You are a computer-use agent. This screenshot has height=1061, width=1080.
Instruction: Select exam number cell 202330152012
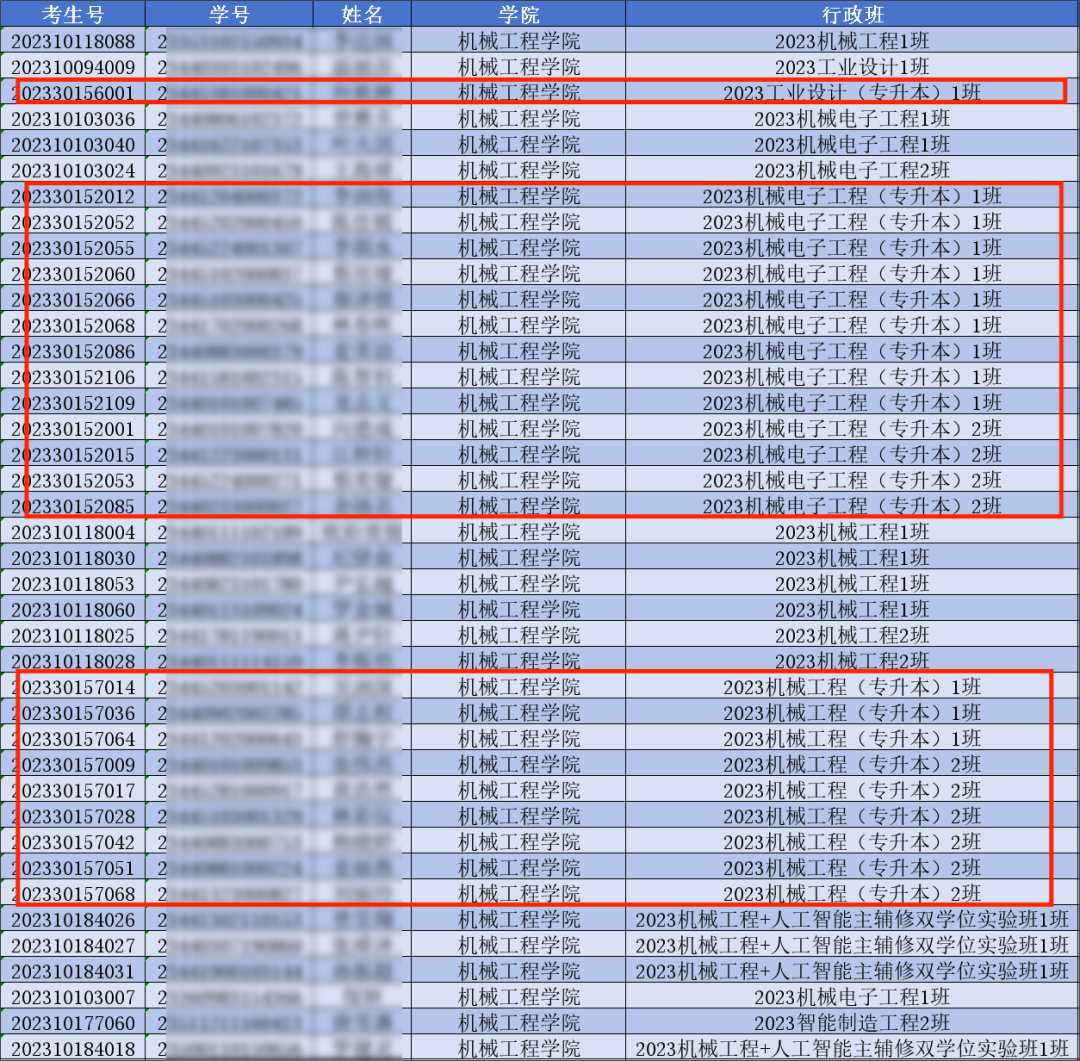click(73, 196)
